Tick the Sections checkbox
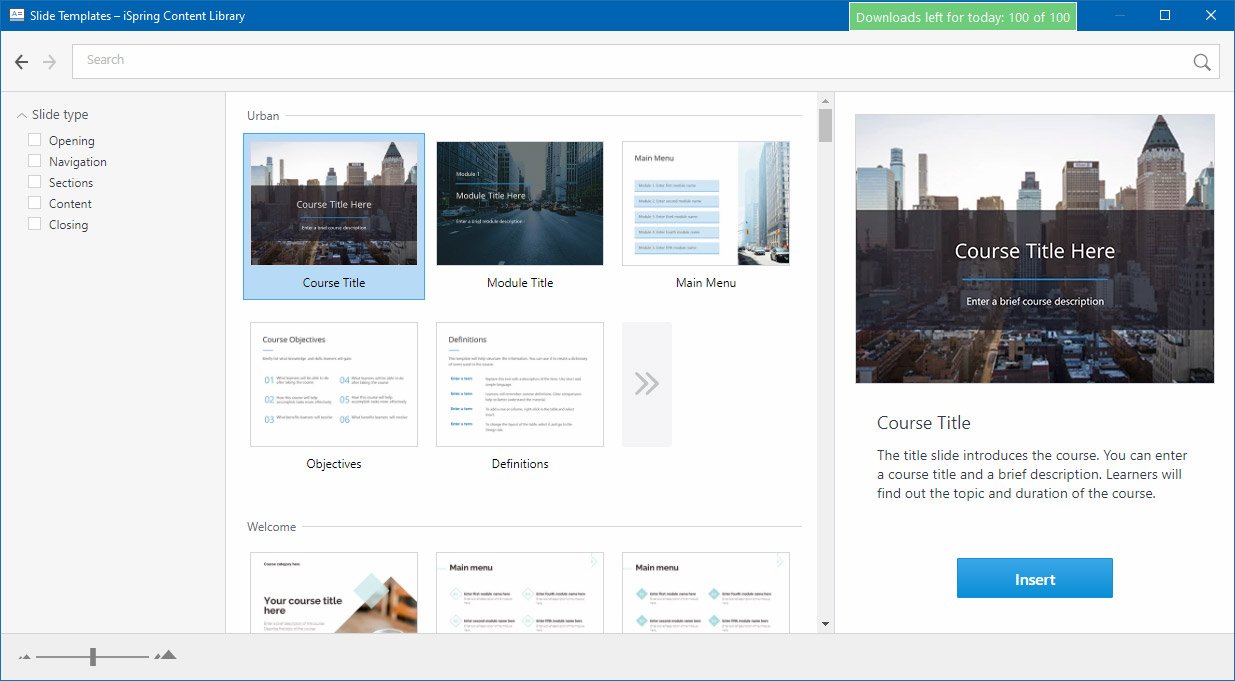 [35, 182]
